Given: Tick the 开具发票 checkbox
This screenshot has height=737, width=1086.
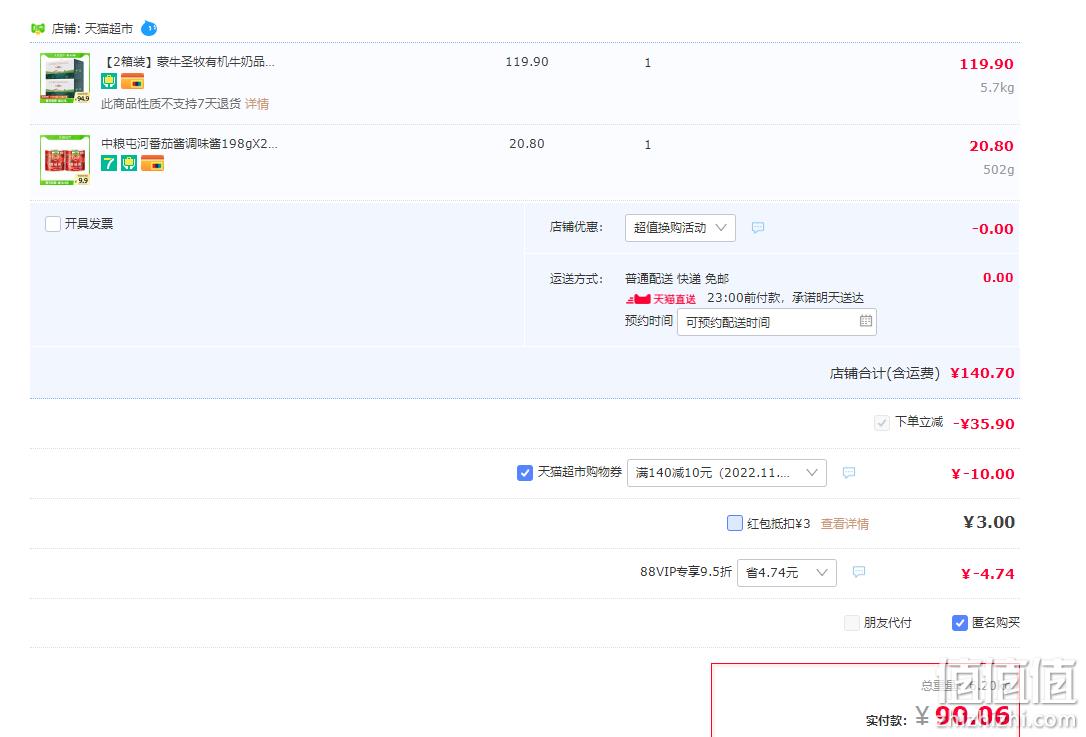Looking at the screenshot, I should pyautogui.click(x=53, y=224).
